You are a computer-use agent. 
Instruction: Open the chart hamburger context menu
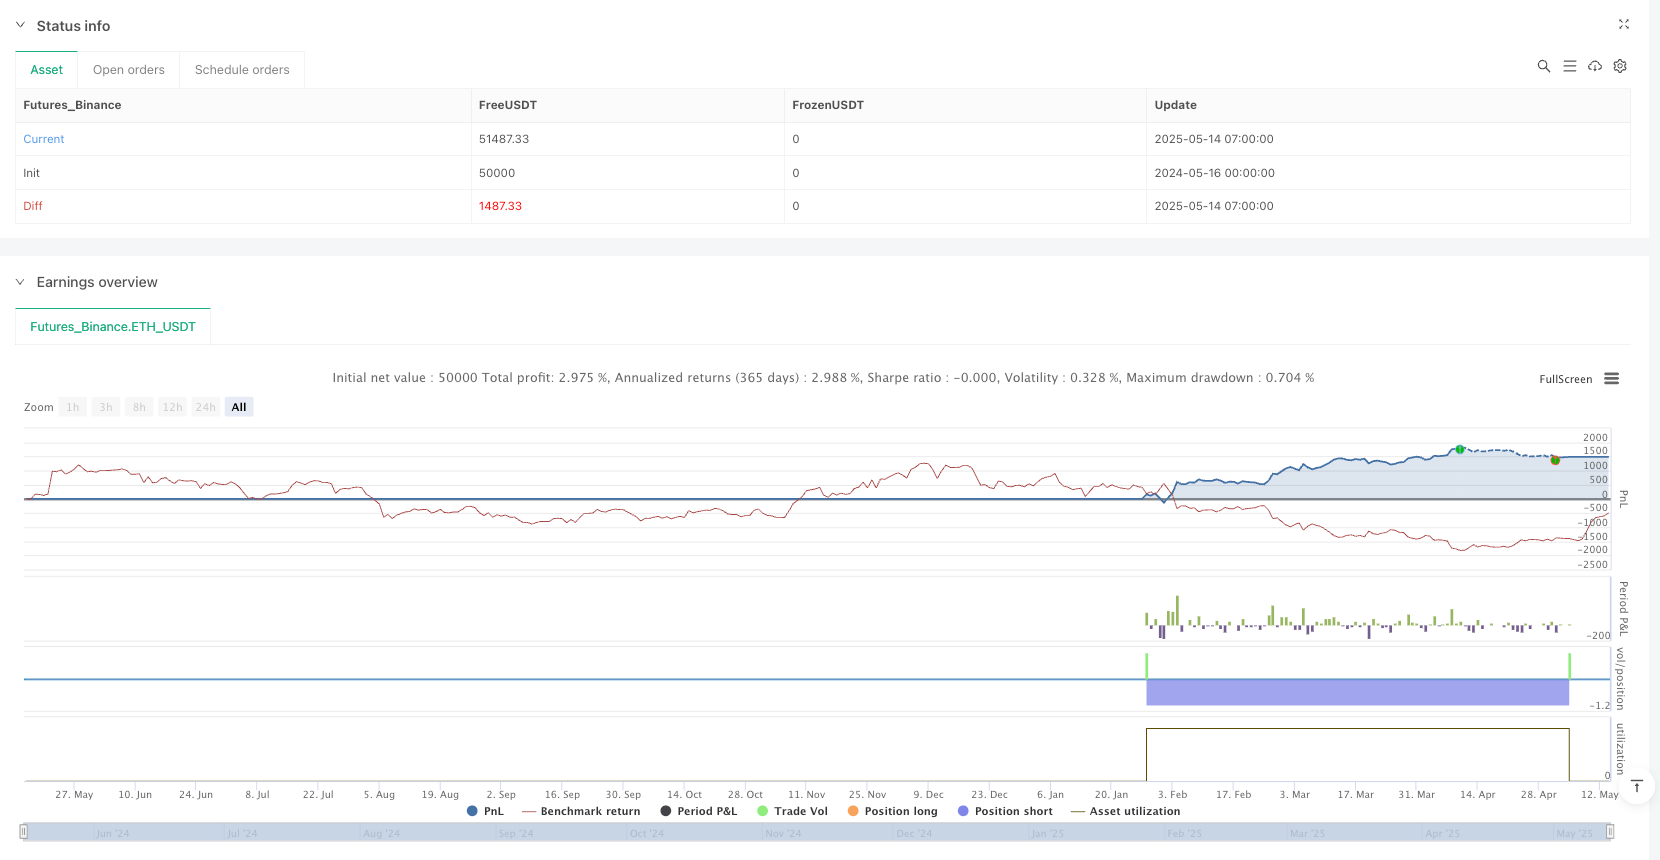(1611, 379)
